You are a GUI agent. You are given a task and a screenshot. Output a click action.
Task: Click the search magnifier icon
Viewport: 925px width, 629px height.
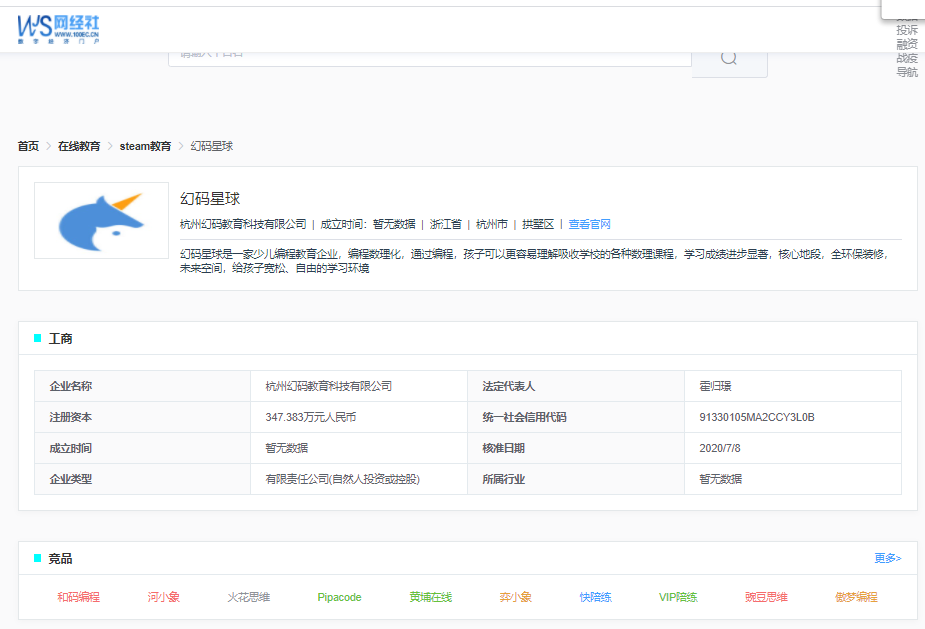click(729, 58)
